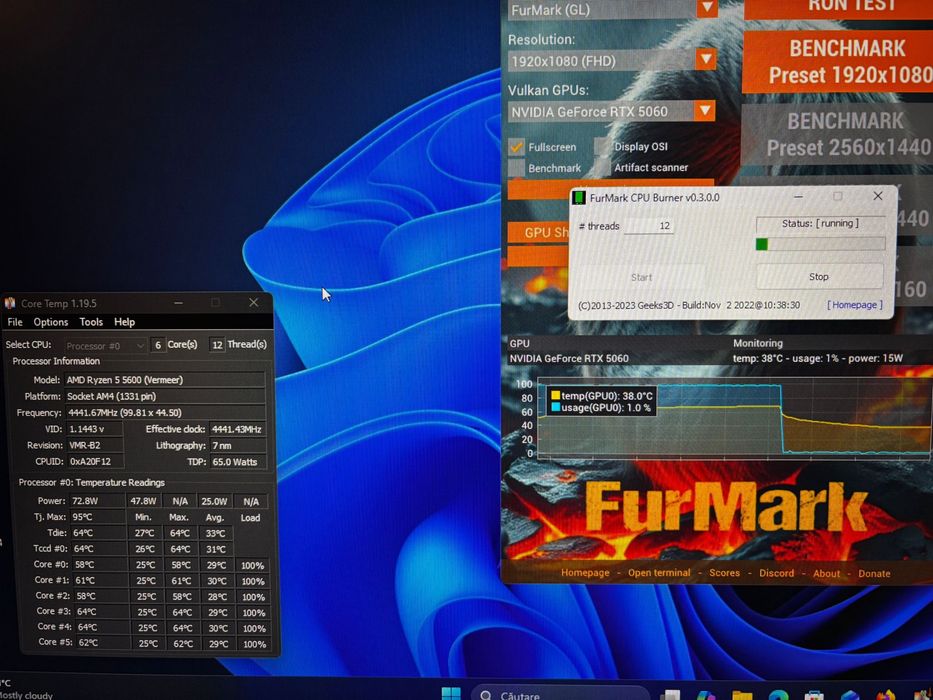Minimize the FurMark CPU Burner window

(799, 196)
